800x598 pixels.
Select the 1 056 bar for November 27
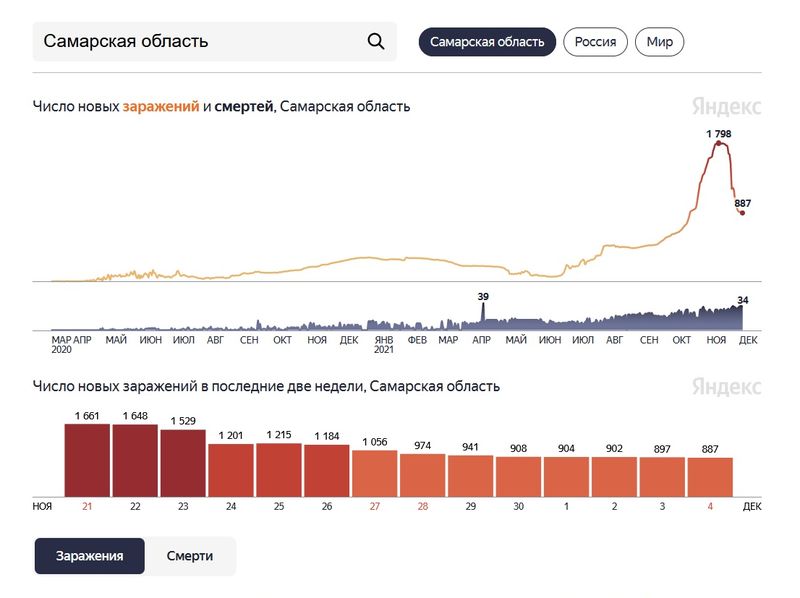(375, 473)
